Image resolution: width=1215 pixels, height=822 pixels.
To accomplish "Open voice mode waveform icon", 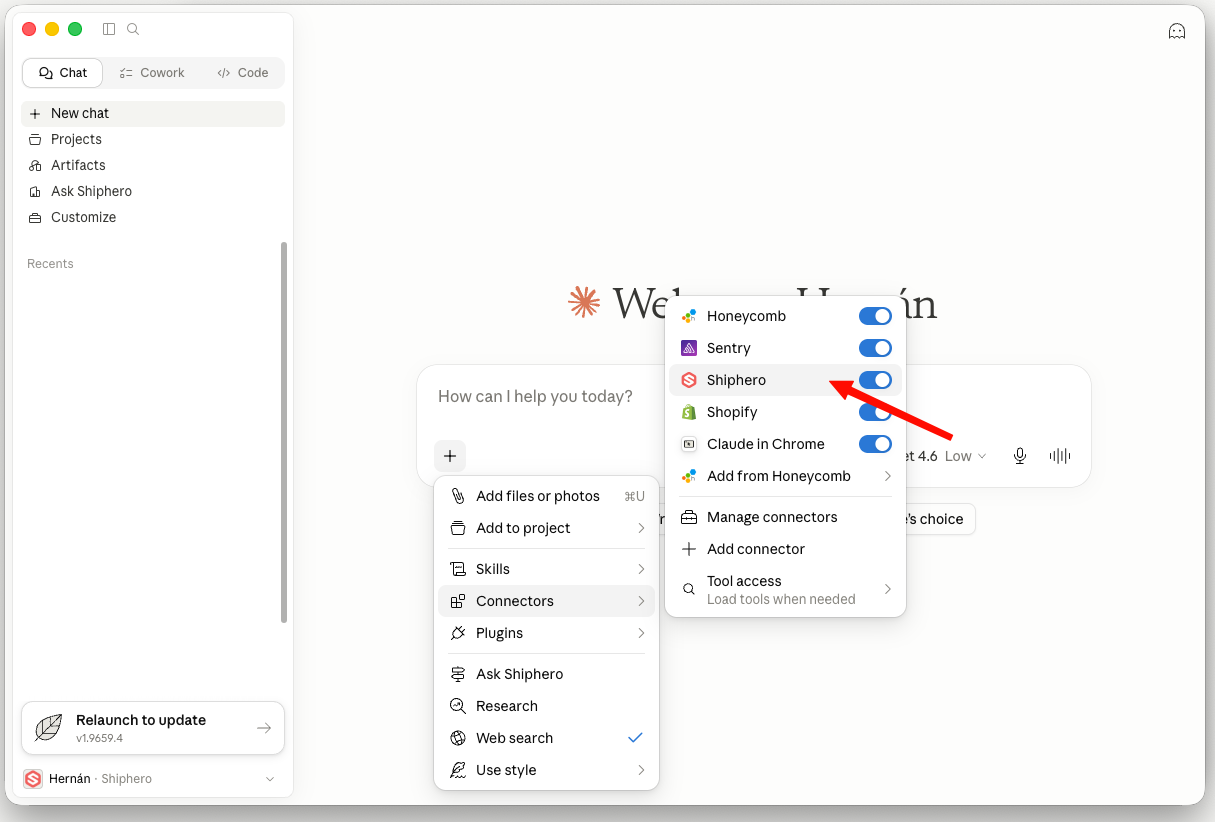I will (1060, 456).
